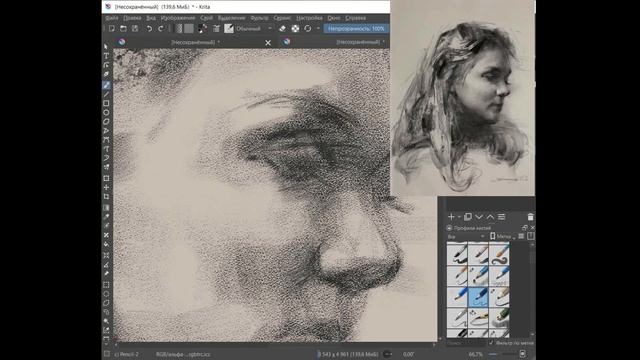The image size is (640, 360).
Task: Click the save document icon
Action: pos(135,29)
